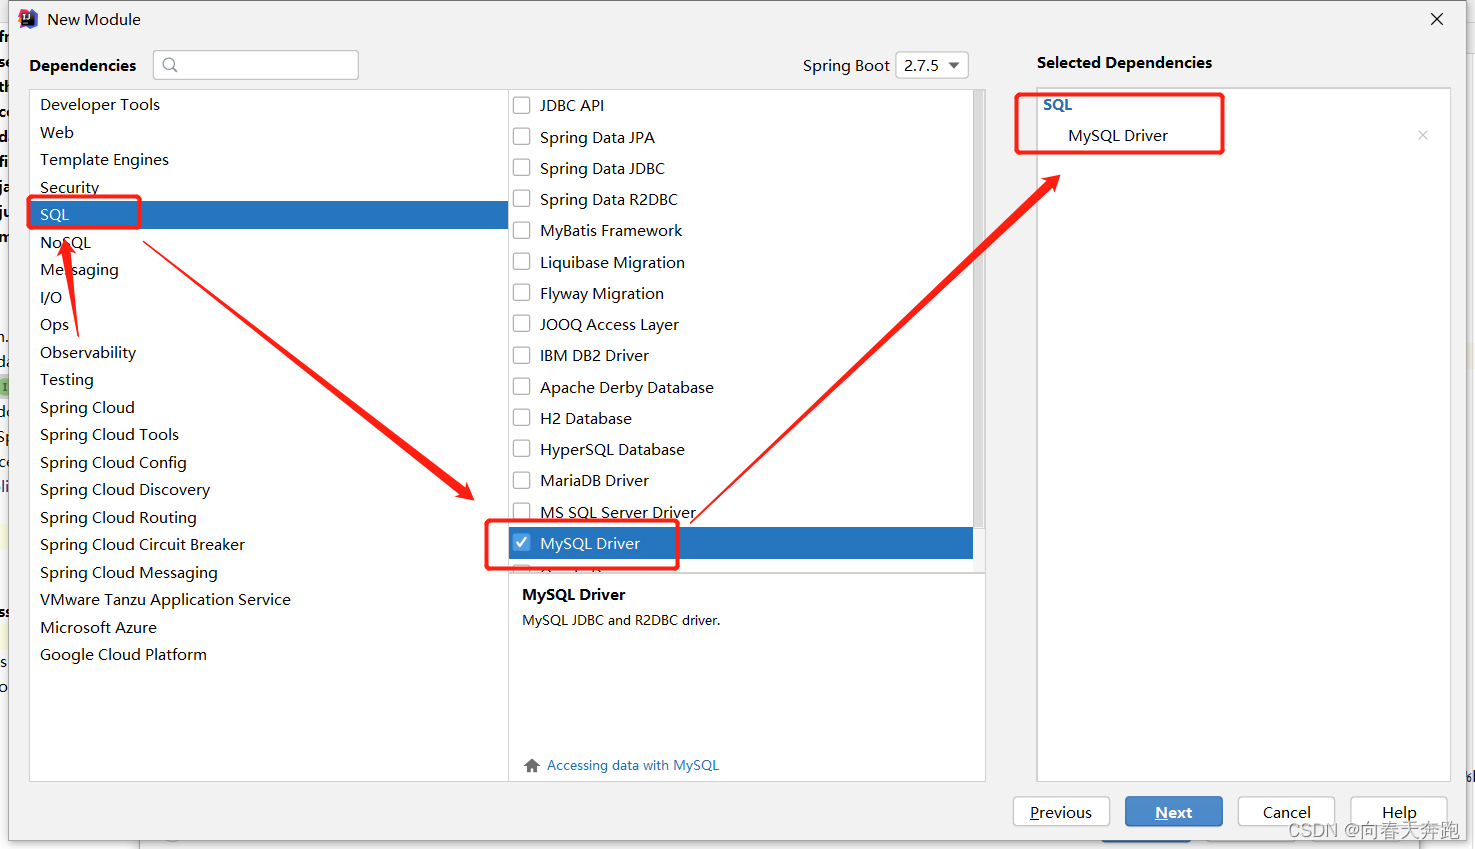Check Apache Derby Database
The height and width of the screenshot is (849, 1475).
[522, 387]
